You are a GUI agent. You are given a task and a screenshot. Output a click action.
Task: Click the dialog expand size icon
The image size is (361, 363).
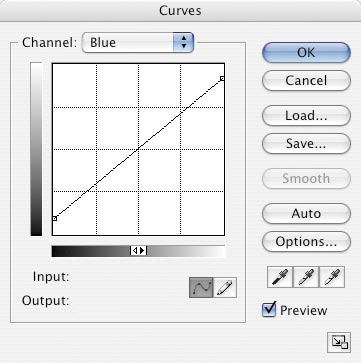339,342
